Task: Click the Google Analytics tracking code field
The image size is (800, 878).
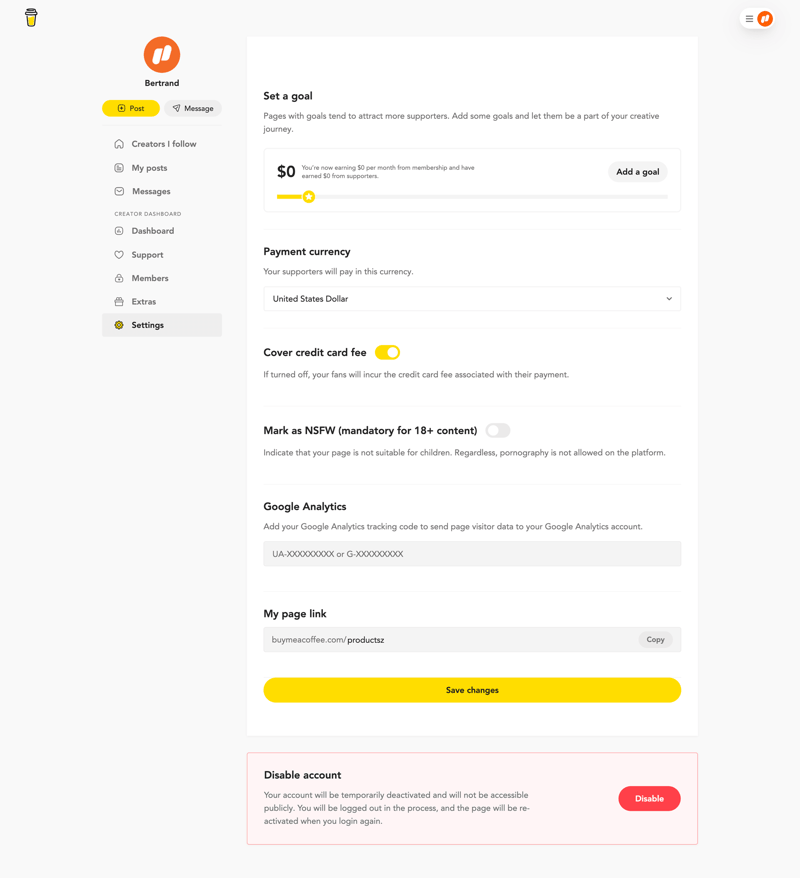Action: 471,553
